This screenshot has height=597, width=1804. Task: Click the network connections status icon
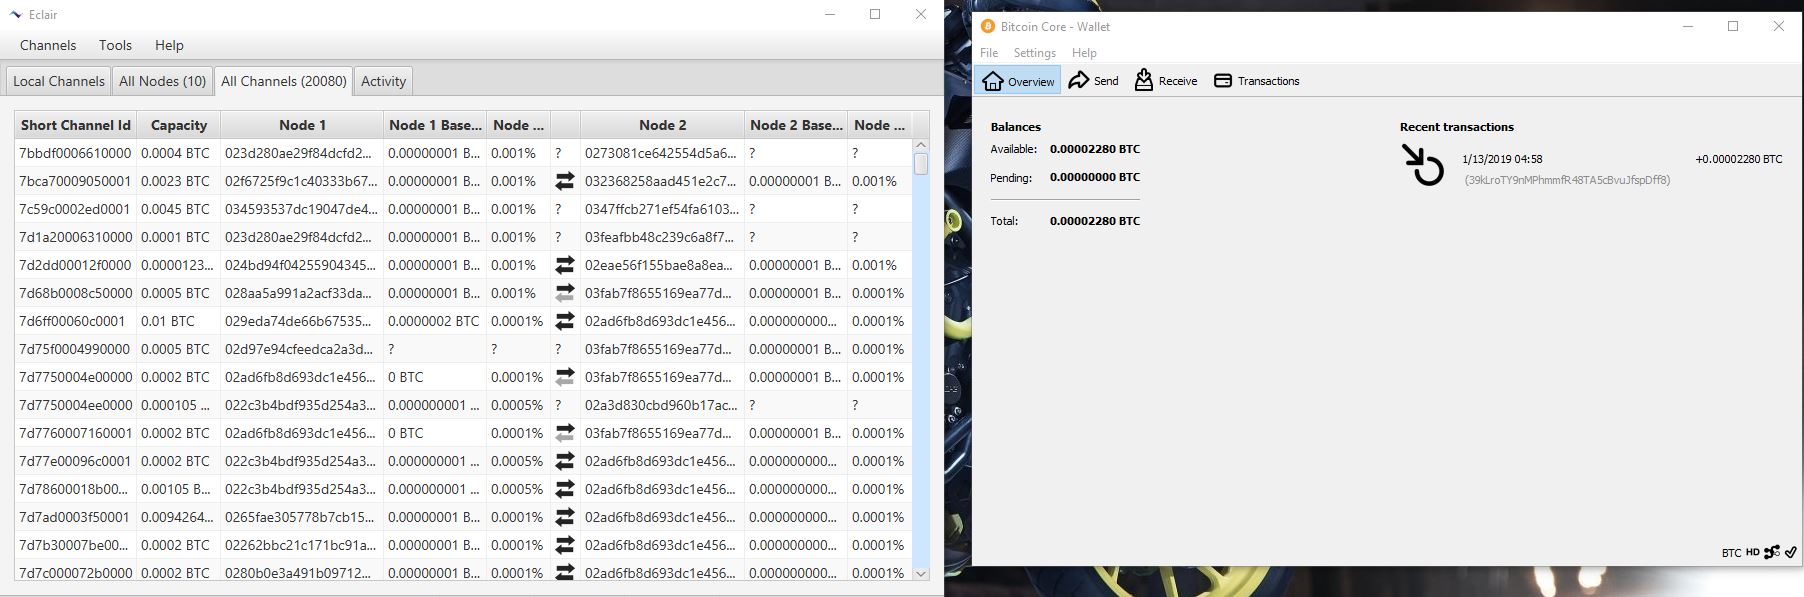tap(1772, 552)
